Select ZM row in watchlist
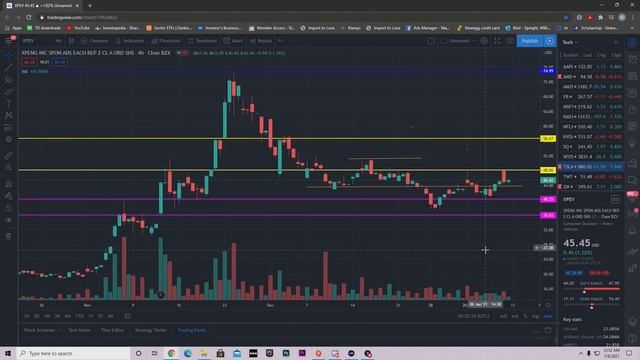The height and width of the screenshot is (360, 640). 591,187
